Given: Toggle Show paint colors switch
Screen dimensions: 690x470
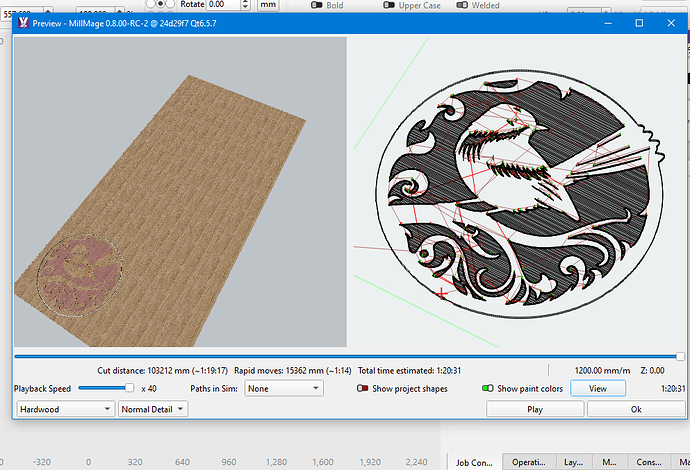Looking at the screenshot, I should pyautogui.click(x=488, y=389).
